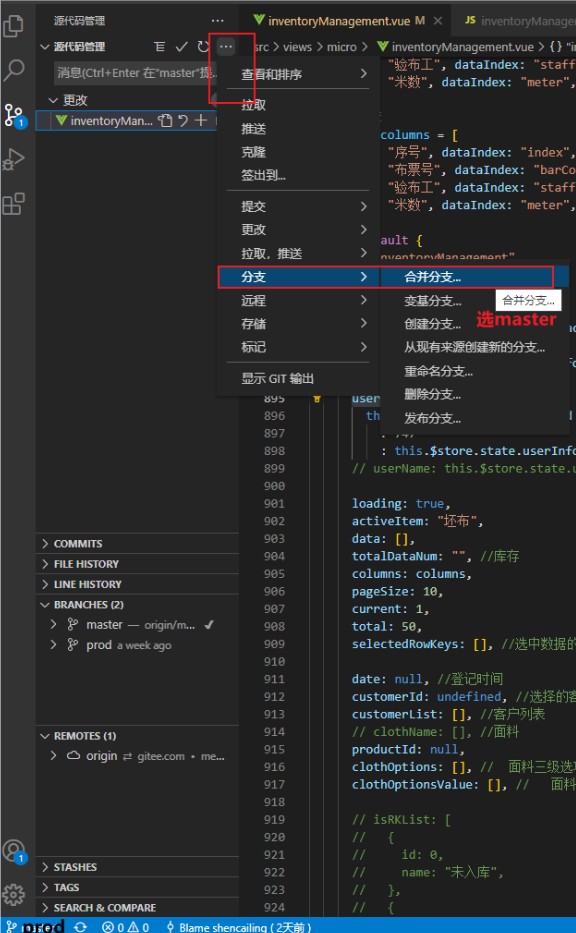Image resolution: width=576 pixels, height=933 pixels.
Task: Expand the COMMITS section
Action: 137,543
